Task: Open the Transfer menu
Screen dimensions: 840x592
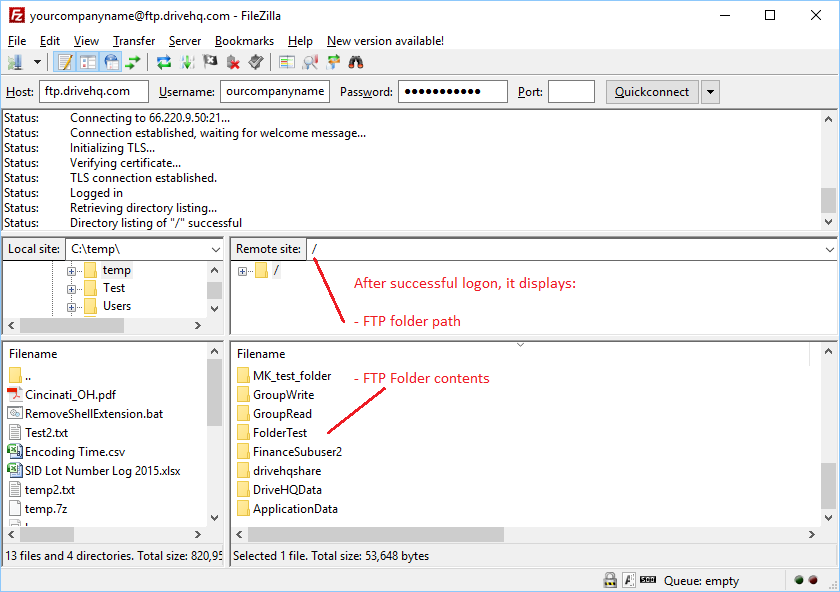Action: (x=133, y=41)
